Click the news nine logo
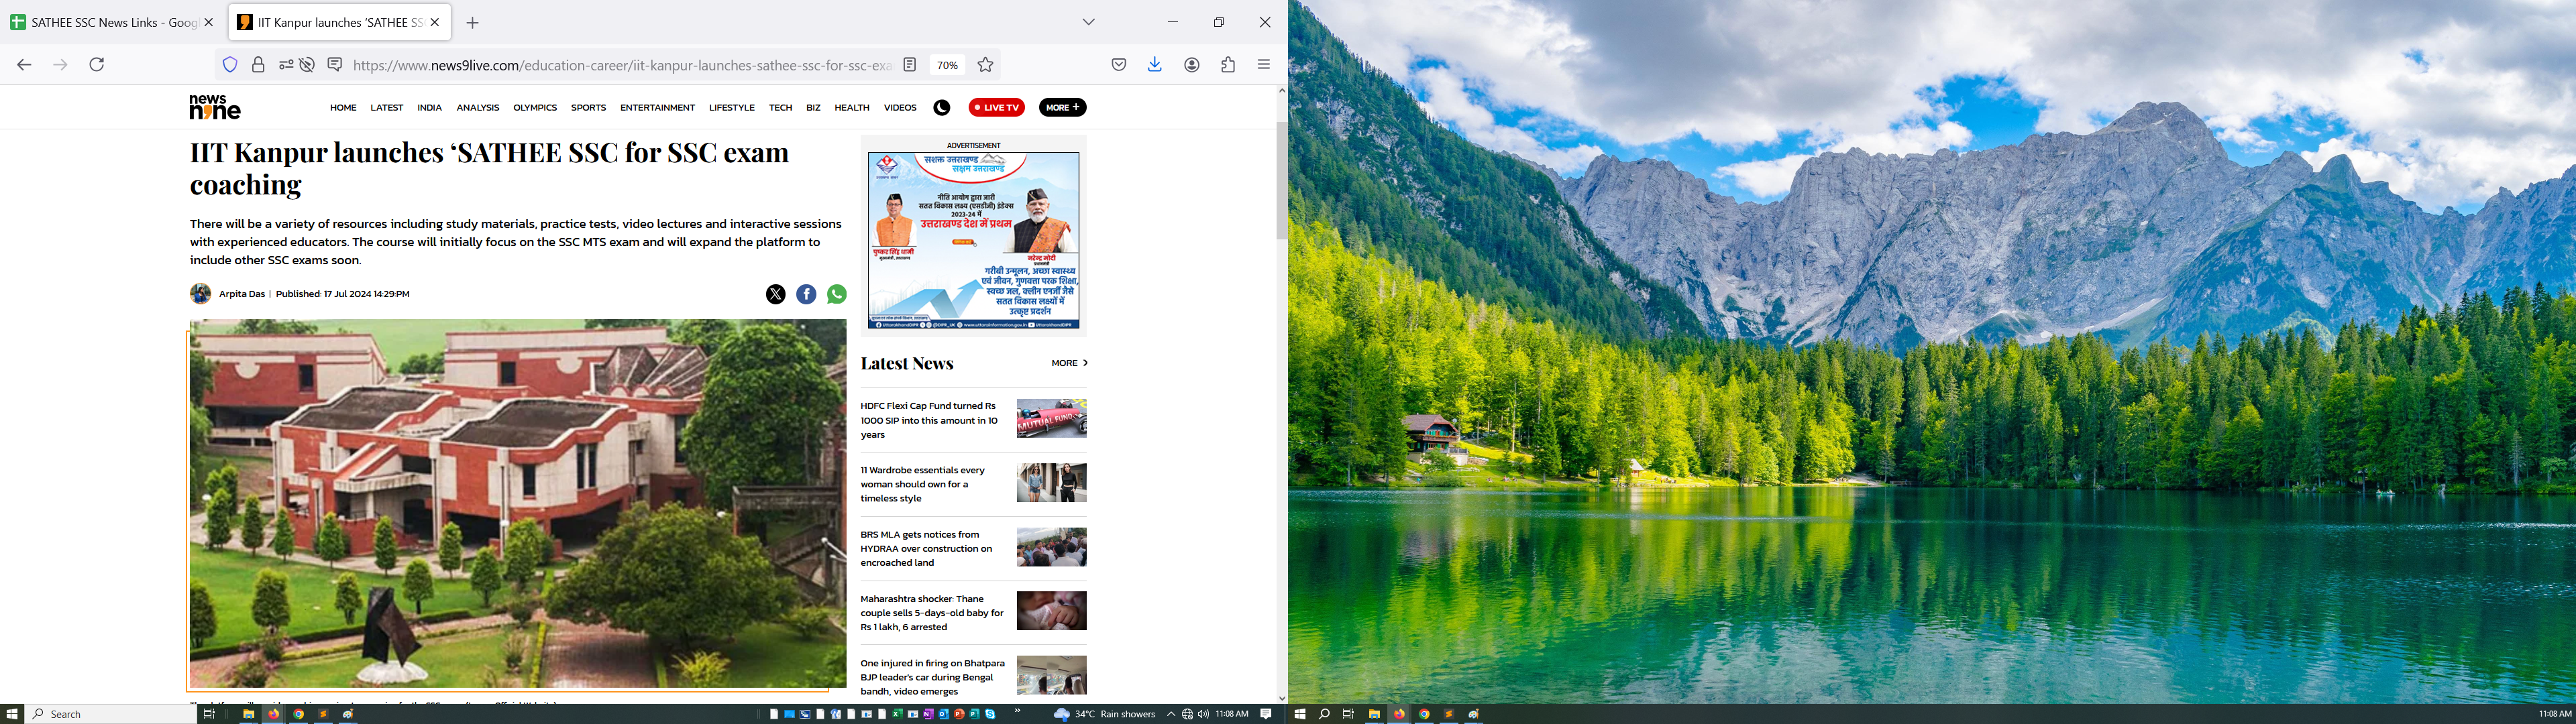 click(x=215, y=107)
